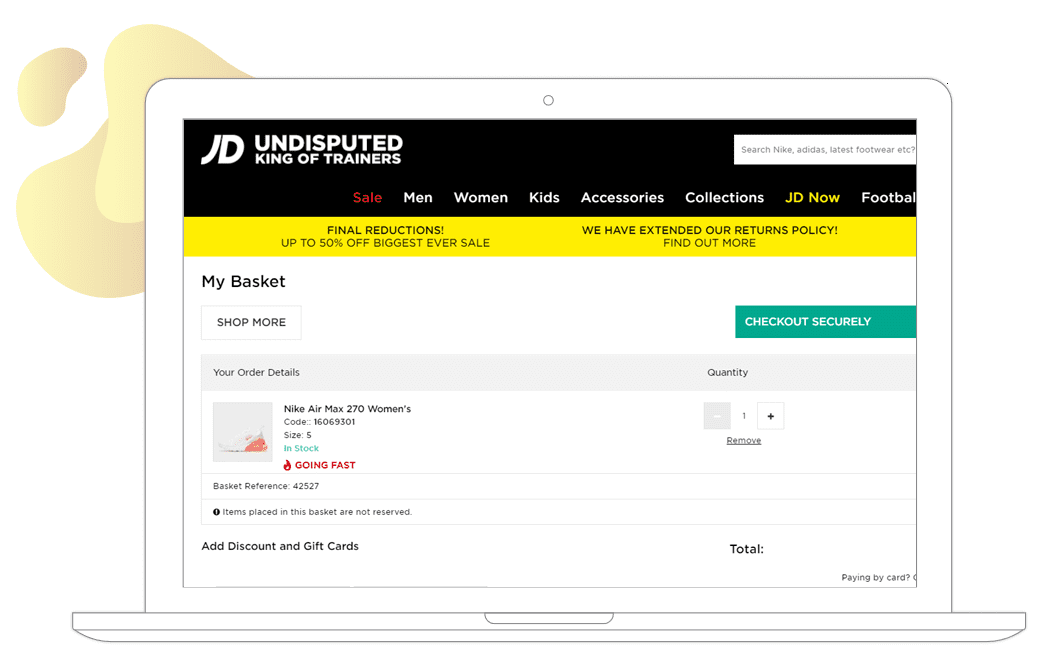The height and width of the screenshot is (652, 1044).
Task: Click the In Stock label
Action: tap(301, 449)
